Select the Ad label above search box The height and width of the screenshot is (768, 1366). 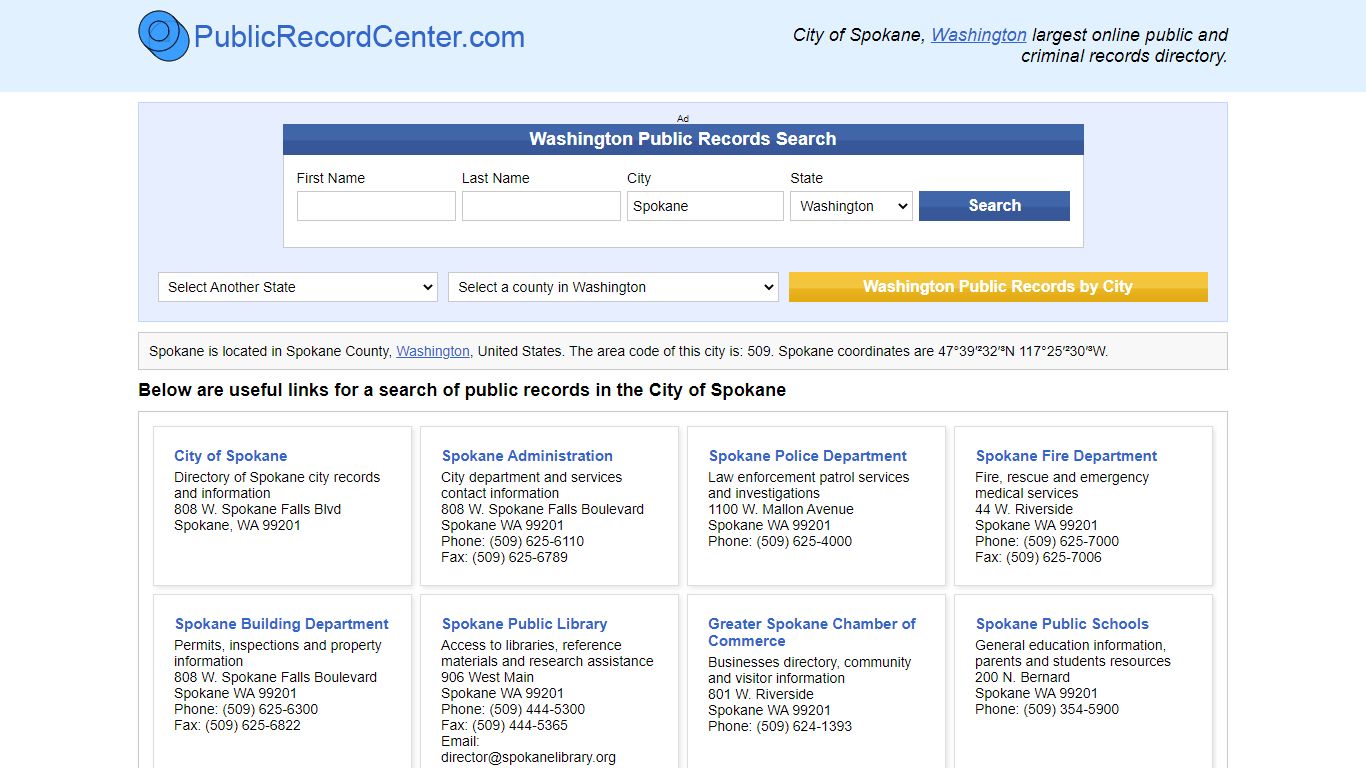point(683,118)
